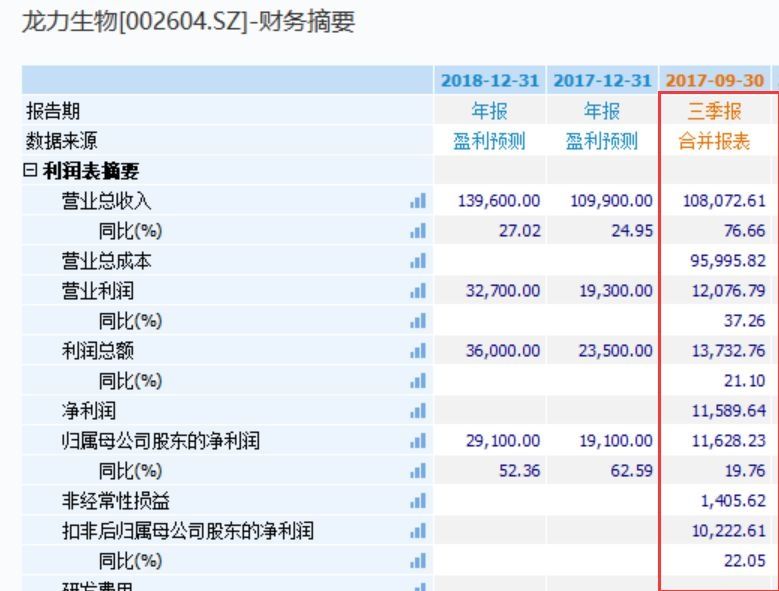
Task: Select 营业总收入 value 139,600.00
Action: 499,201
